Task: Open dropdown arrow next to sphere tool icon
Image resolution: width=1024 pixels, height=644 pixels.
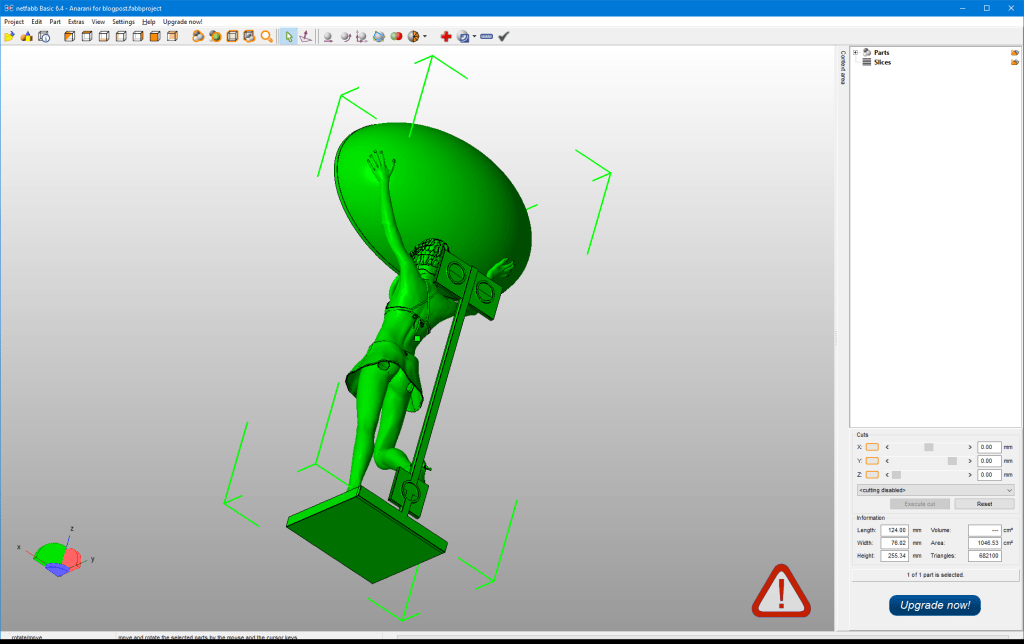Action: (425, 36)
